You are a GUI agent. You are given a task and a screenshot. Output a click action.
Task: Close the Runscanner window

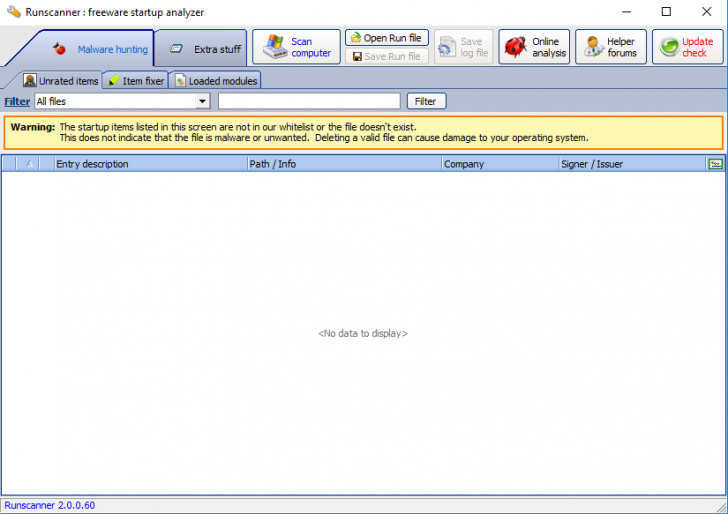tap(707, 12)
